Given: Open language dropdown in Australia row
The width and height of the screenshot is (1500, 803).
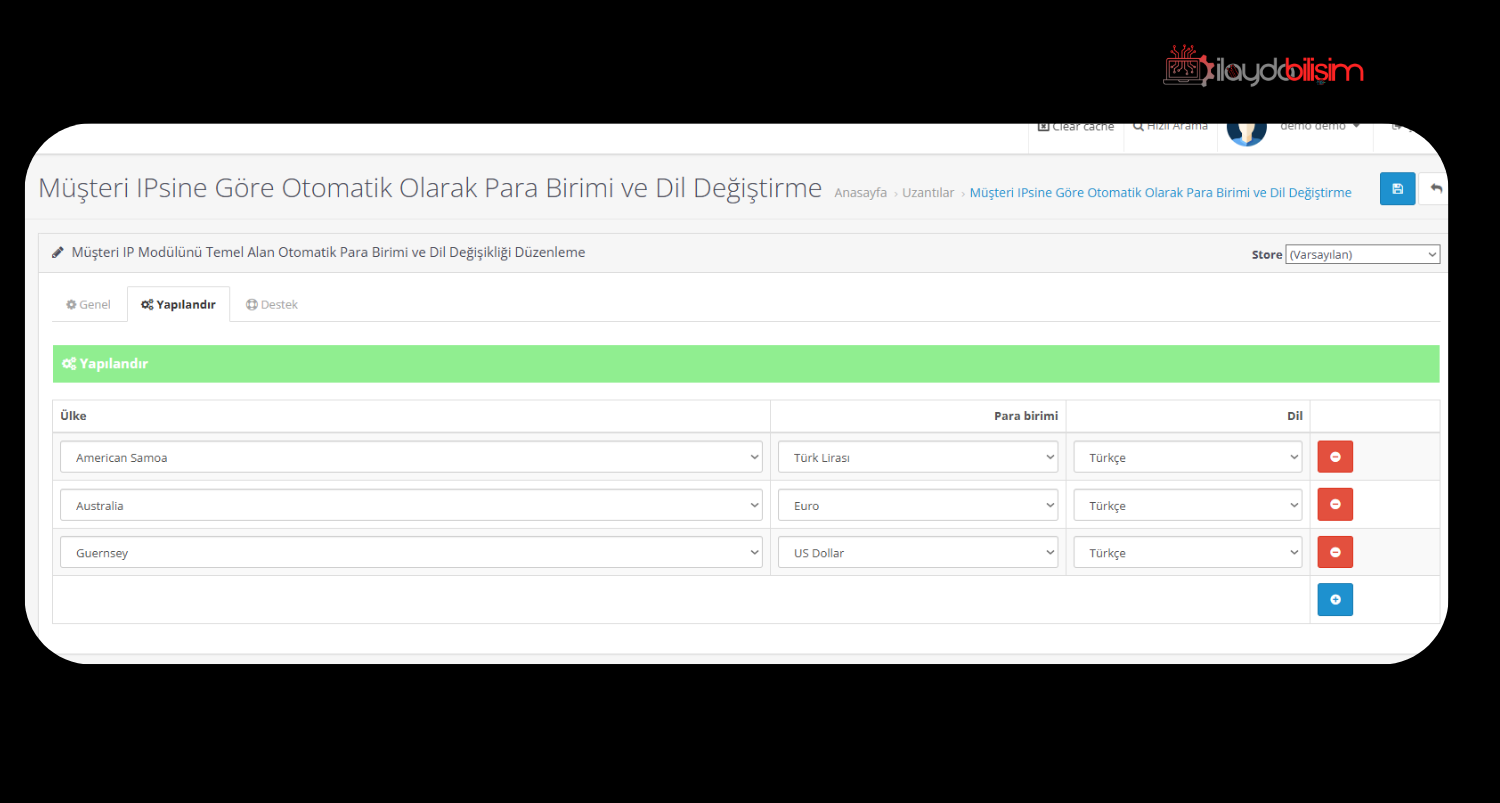Looking at the screenshot, I should coord(1188,505).
